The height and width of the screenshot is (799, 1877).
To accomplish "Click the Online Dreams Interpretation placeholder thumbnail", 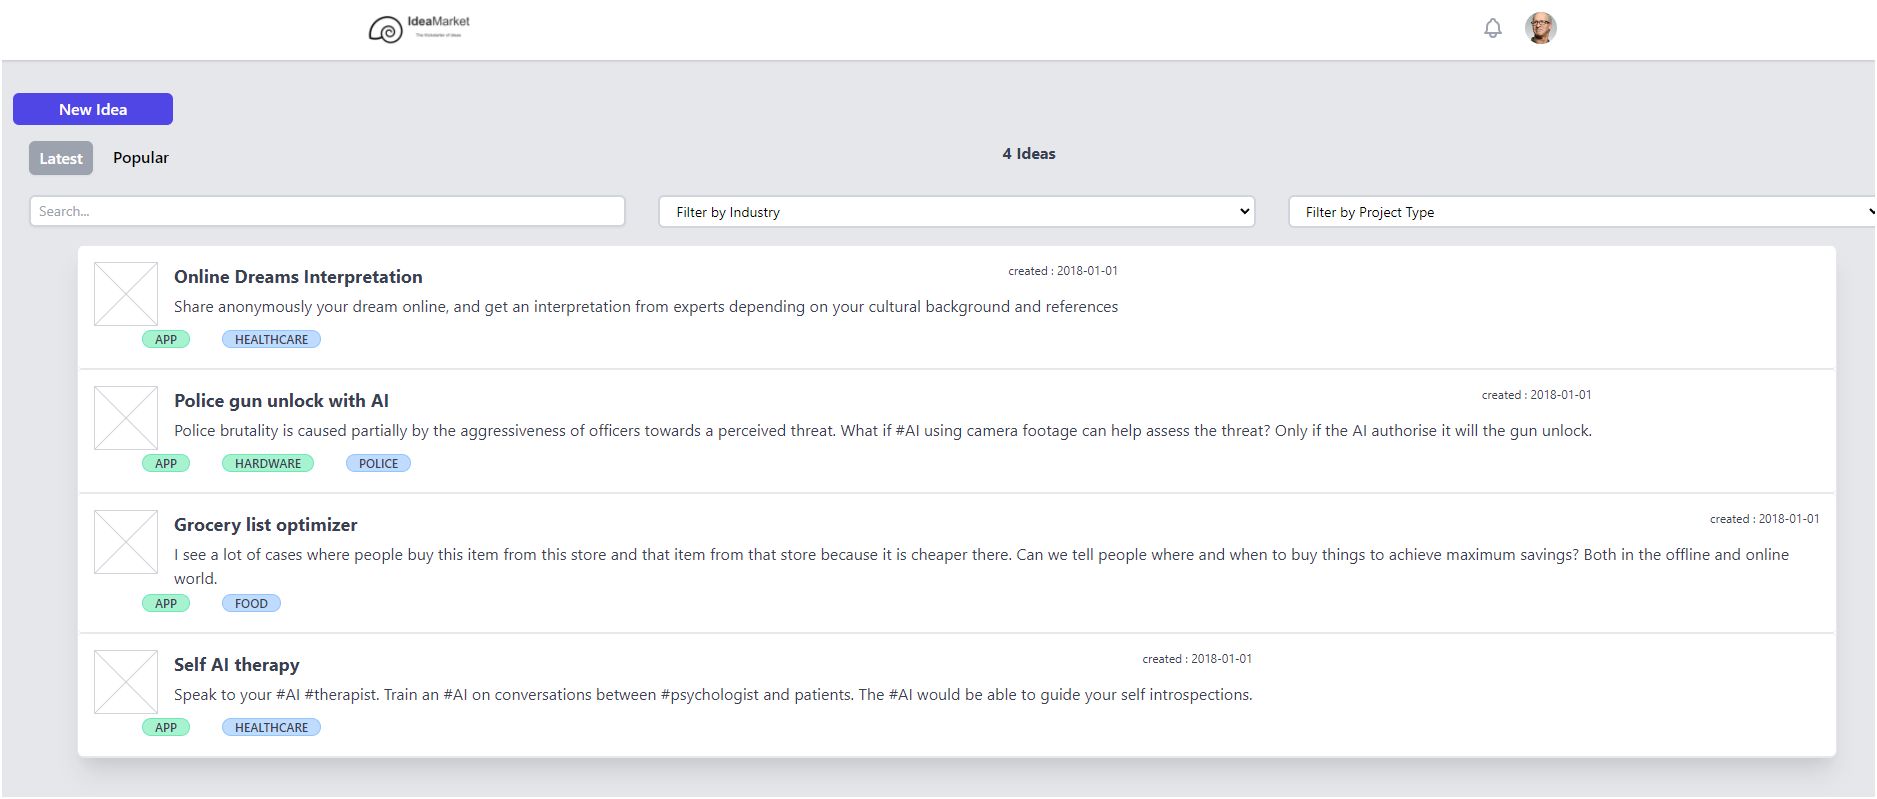I will [126, 294].
